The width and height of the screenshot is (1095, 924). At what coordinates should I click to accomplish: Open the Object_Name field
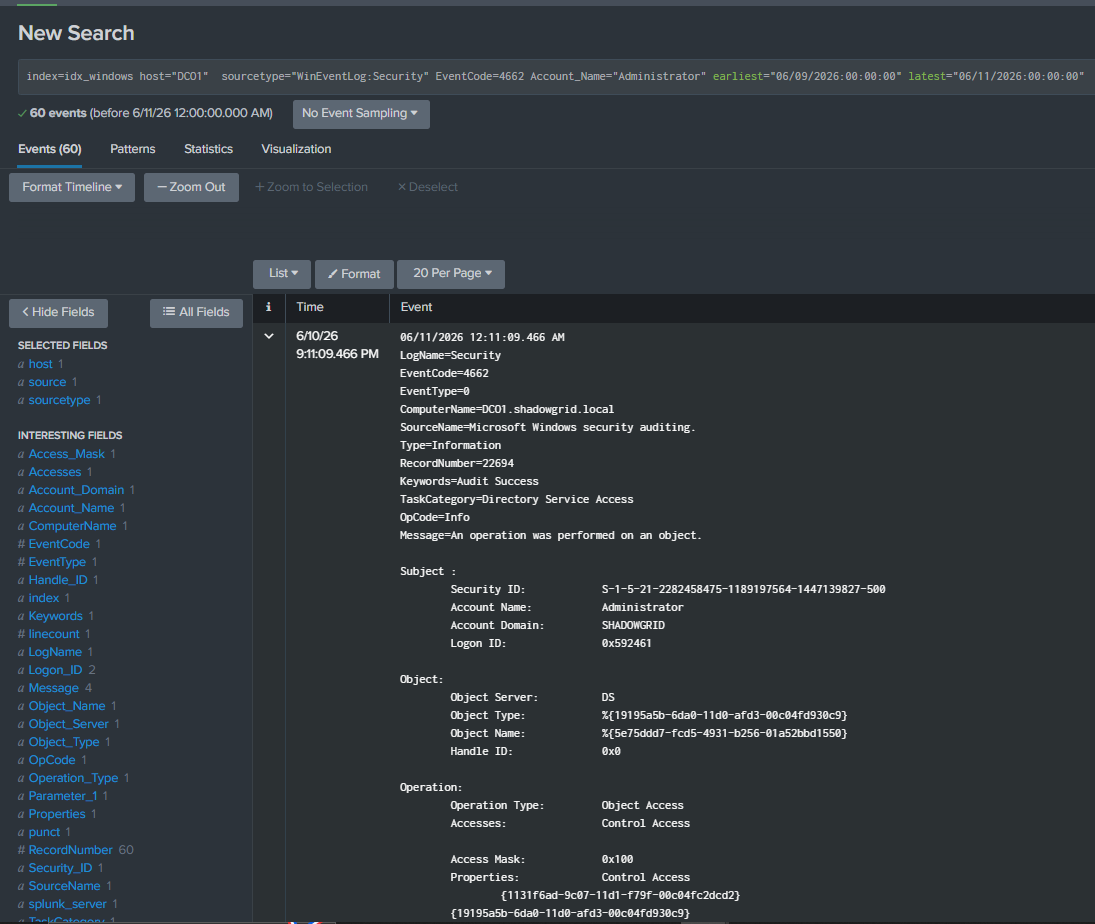point(67,706)
